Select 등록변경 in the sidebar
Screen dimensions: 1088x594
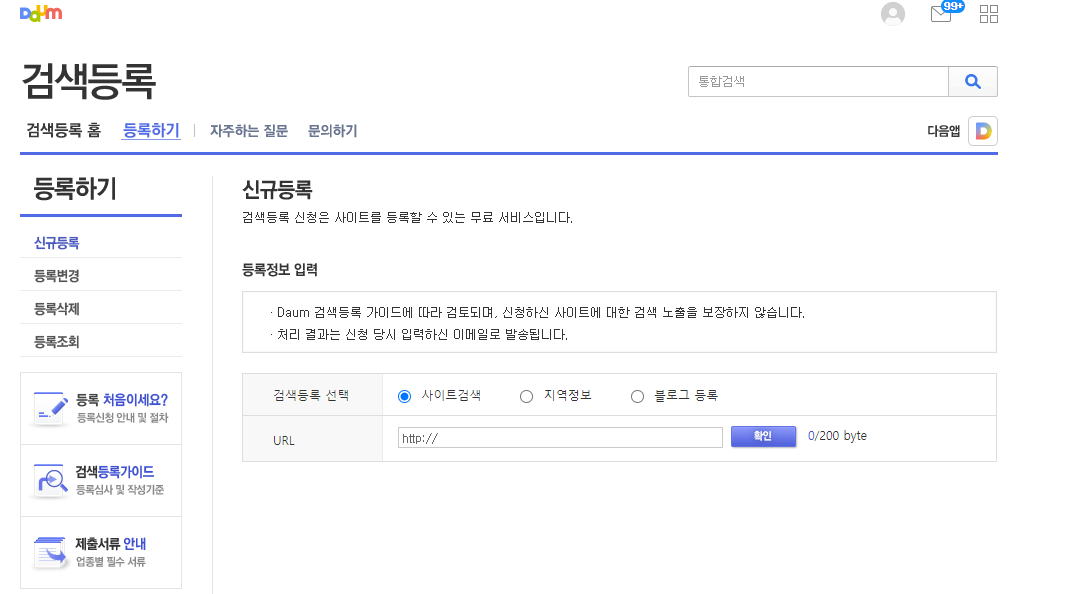pos(57,275)
